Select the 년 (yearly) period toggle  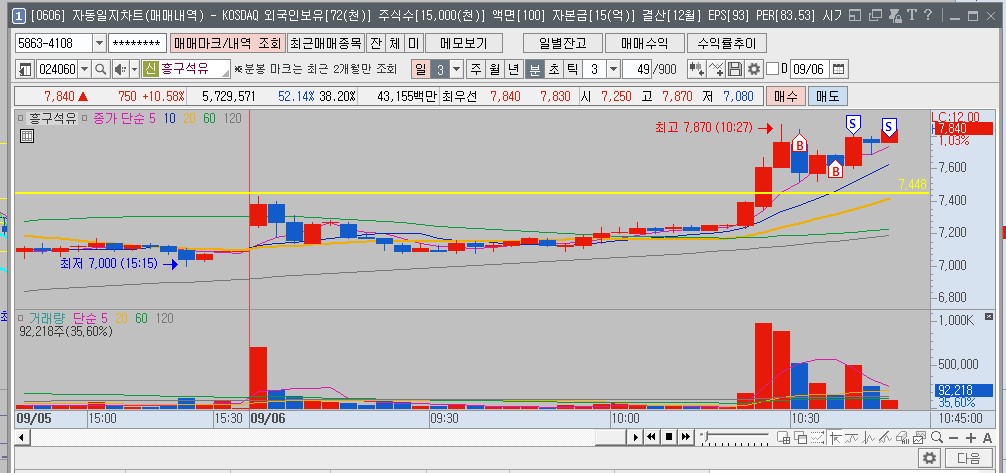(x=513, y=69)
